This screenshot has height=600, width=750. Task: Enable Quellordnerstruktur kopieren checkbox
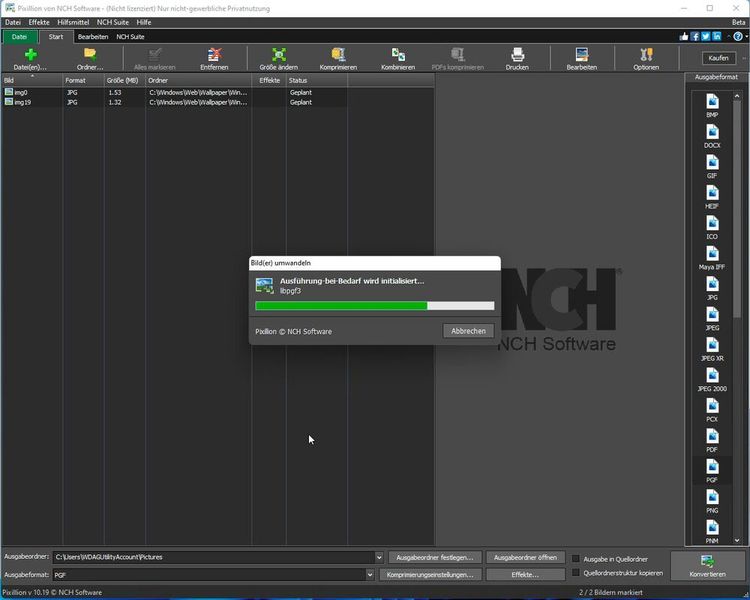[x=576, y=573]
